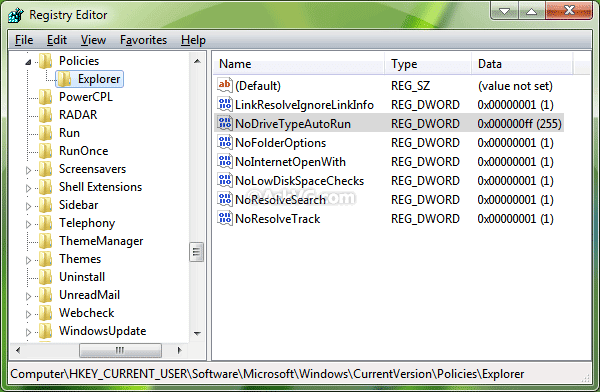This screenshot has height=392, width=600.
Task: Click the RunOnce folder icon
Action: 46,151
